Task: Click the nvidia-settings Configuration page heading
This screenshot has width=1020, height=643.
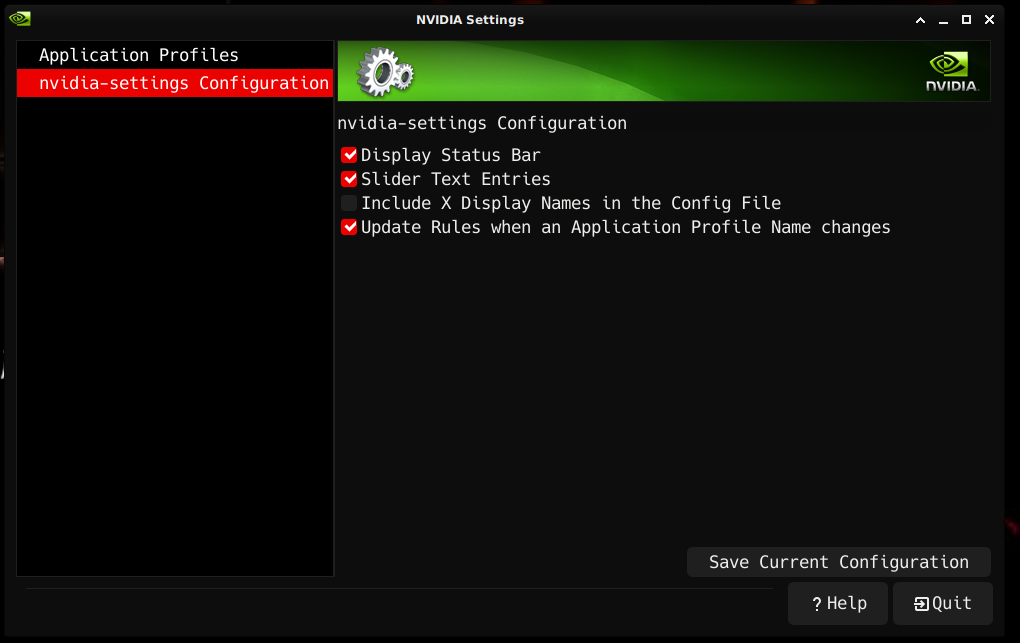Action: 482,123
